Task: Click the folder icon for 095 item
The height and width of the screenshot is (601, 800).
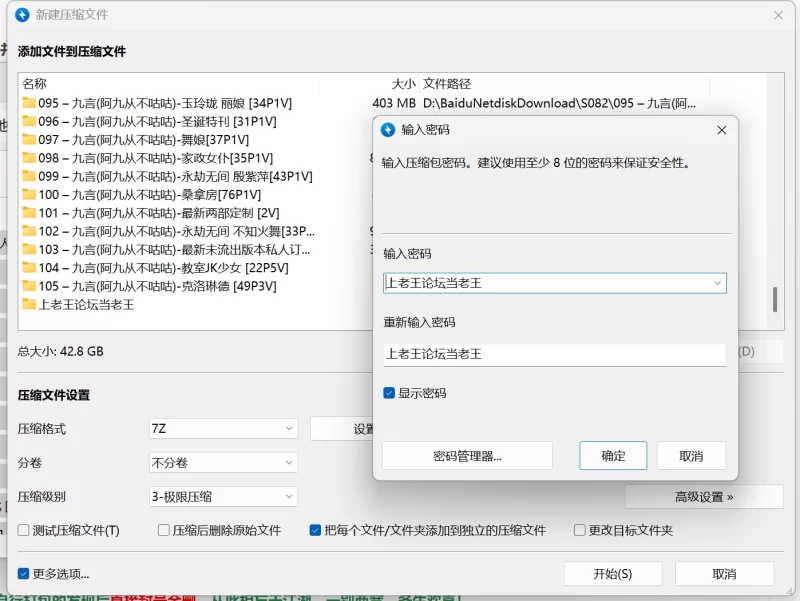Action: pos(29,103)
